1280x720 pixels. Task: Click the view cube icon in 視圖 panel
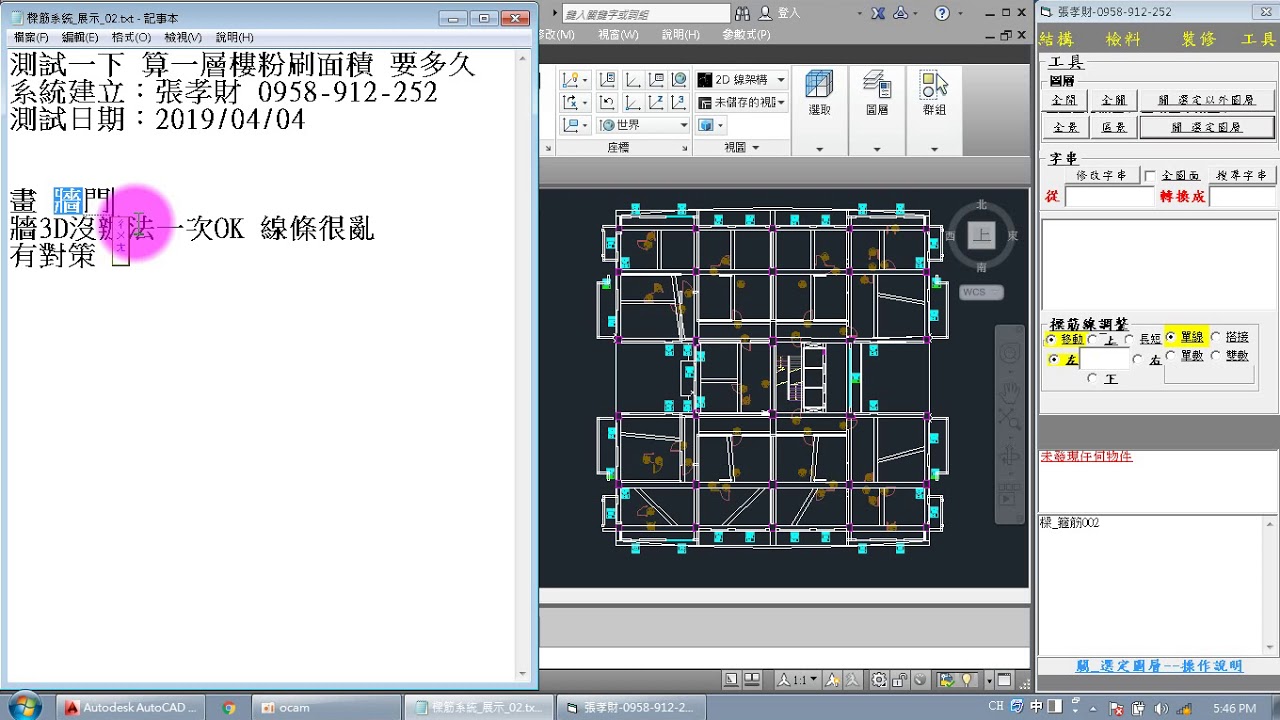707,125
